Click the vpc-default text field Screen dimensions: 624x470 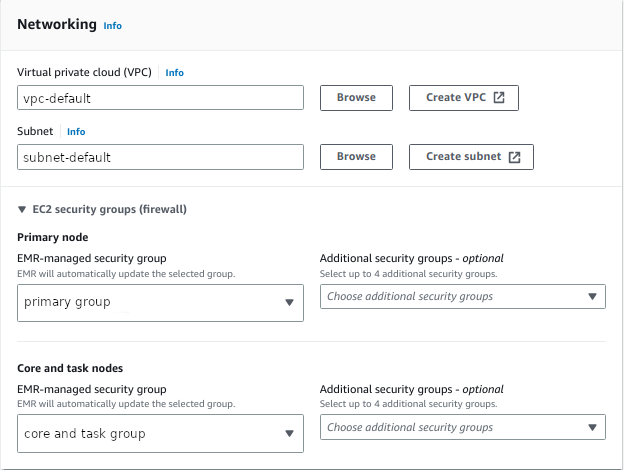point(160,98)
